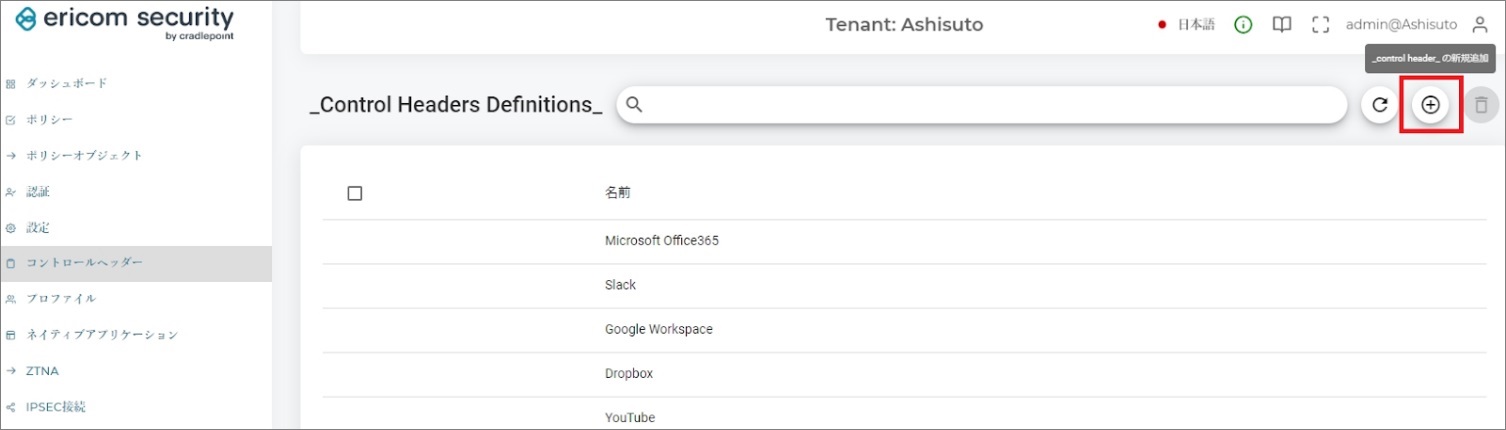Open the Google Workspace entry
1506x430 pixels.
point(658,329)
